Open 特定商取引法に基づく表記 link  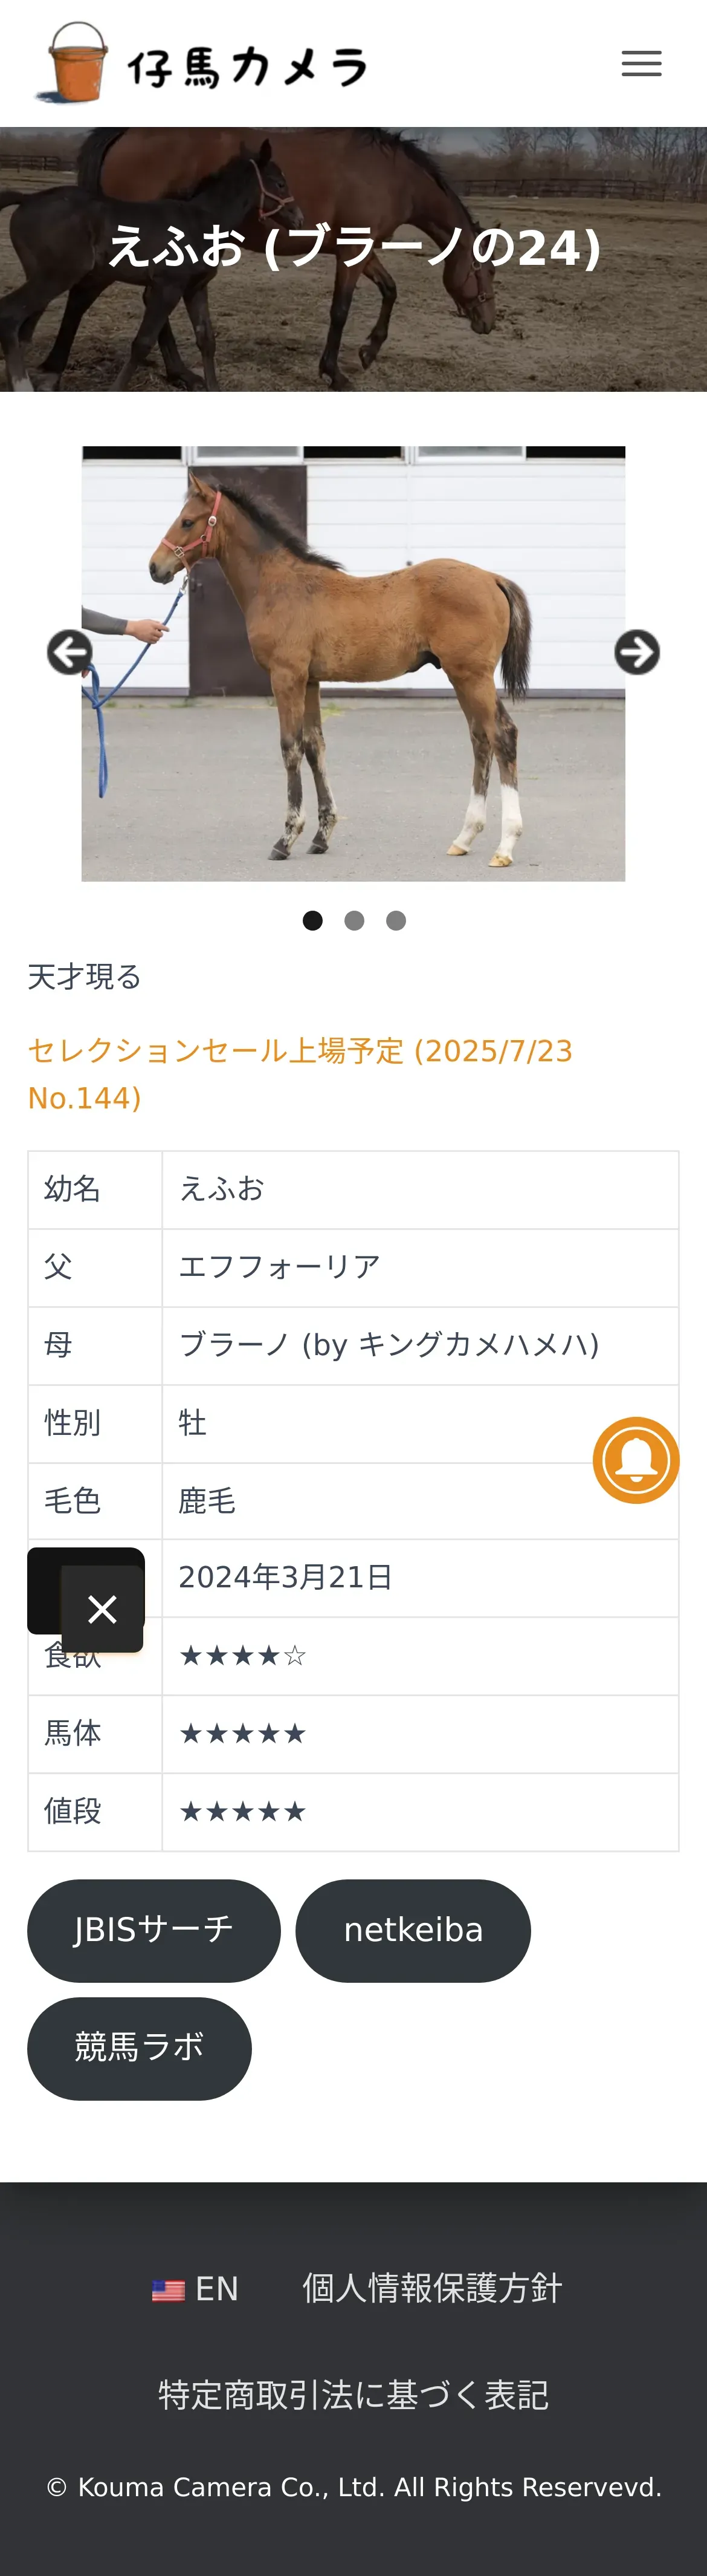(x=353, y=2395)
